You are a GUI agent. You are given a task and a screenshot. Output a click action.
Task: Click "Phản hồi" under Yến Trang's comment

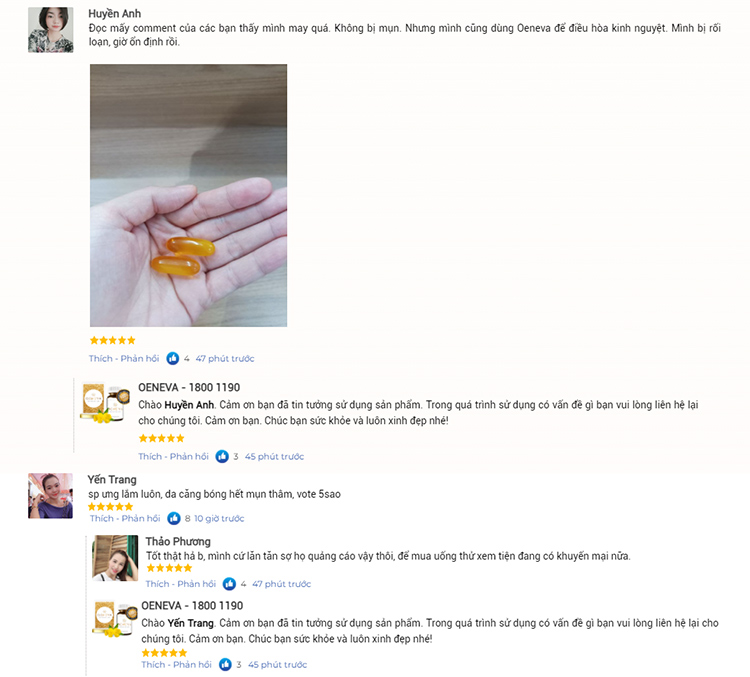click(141, 518)
